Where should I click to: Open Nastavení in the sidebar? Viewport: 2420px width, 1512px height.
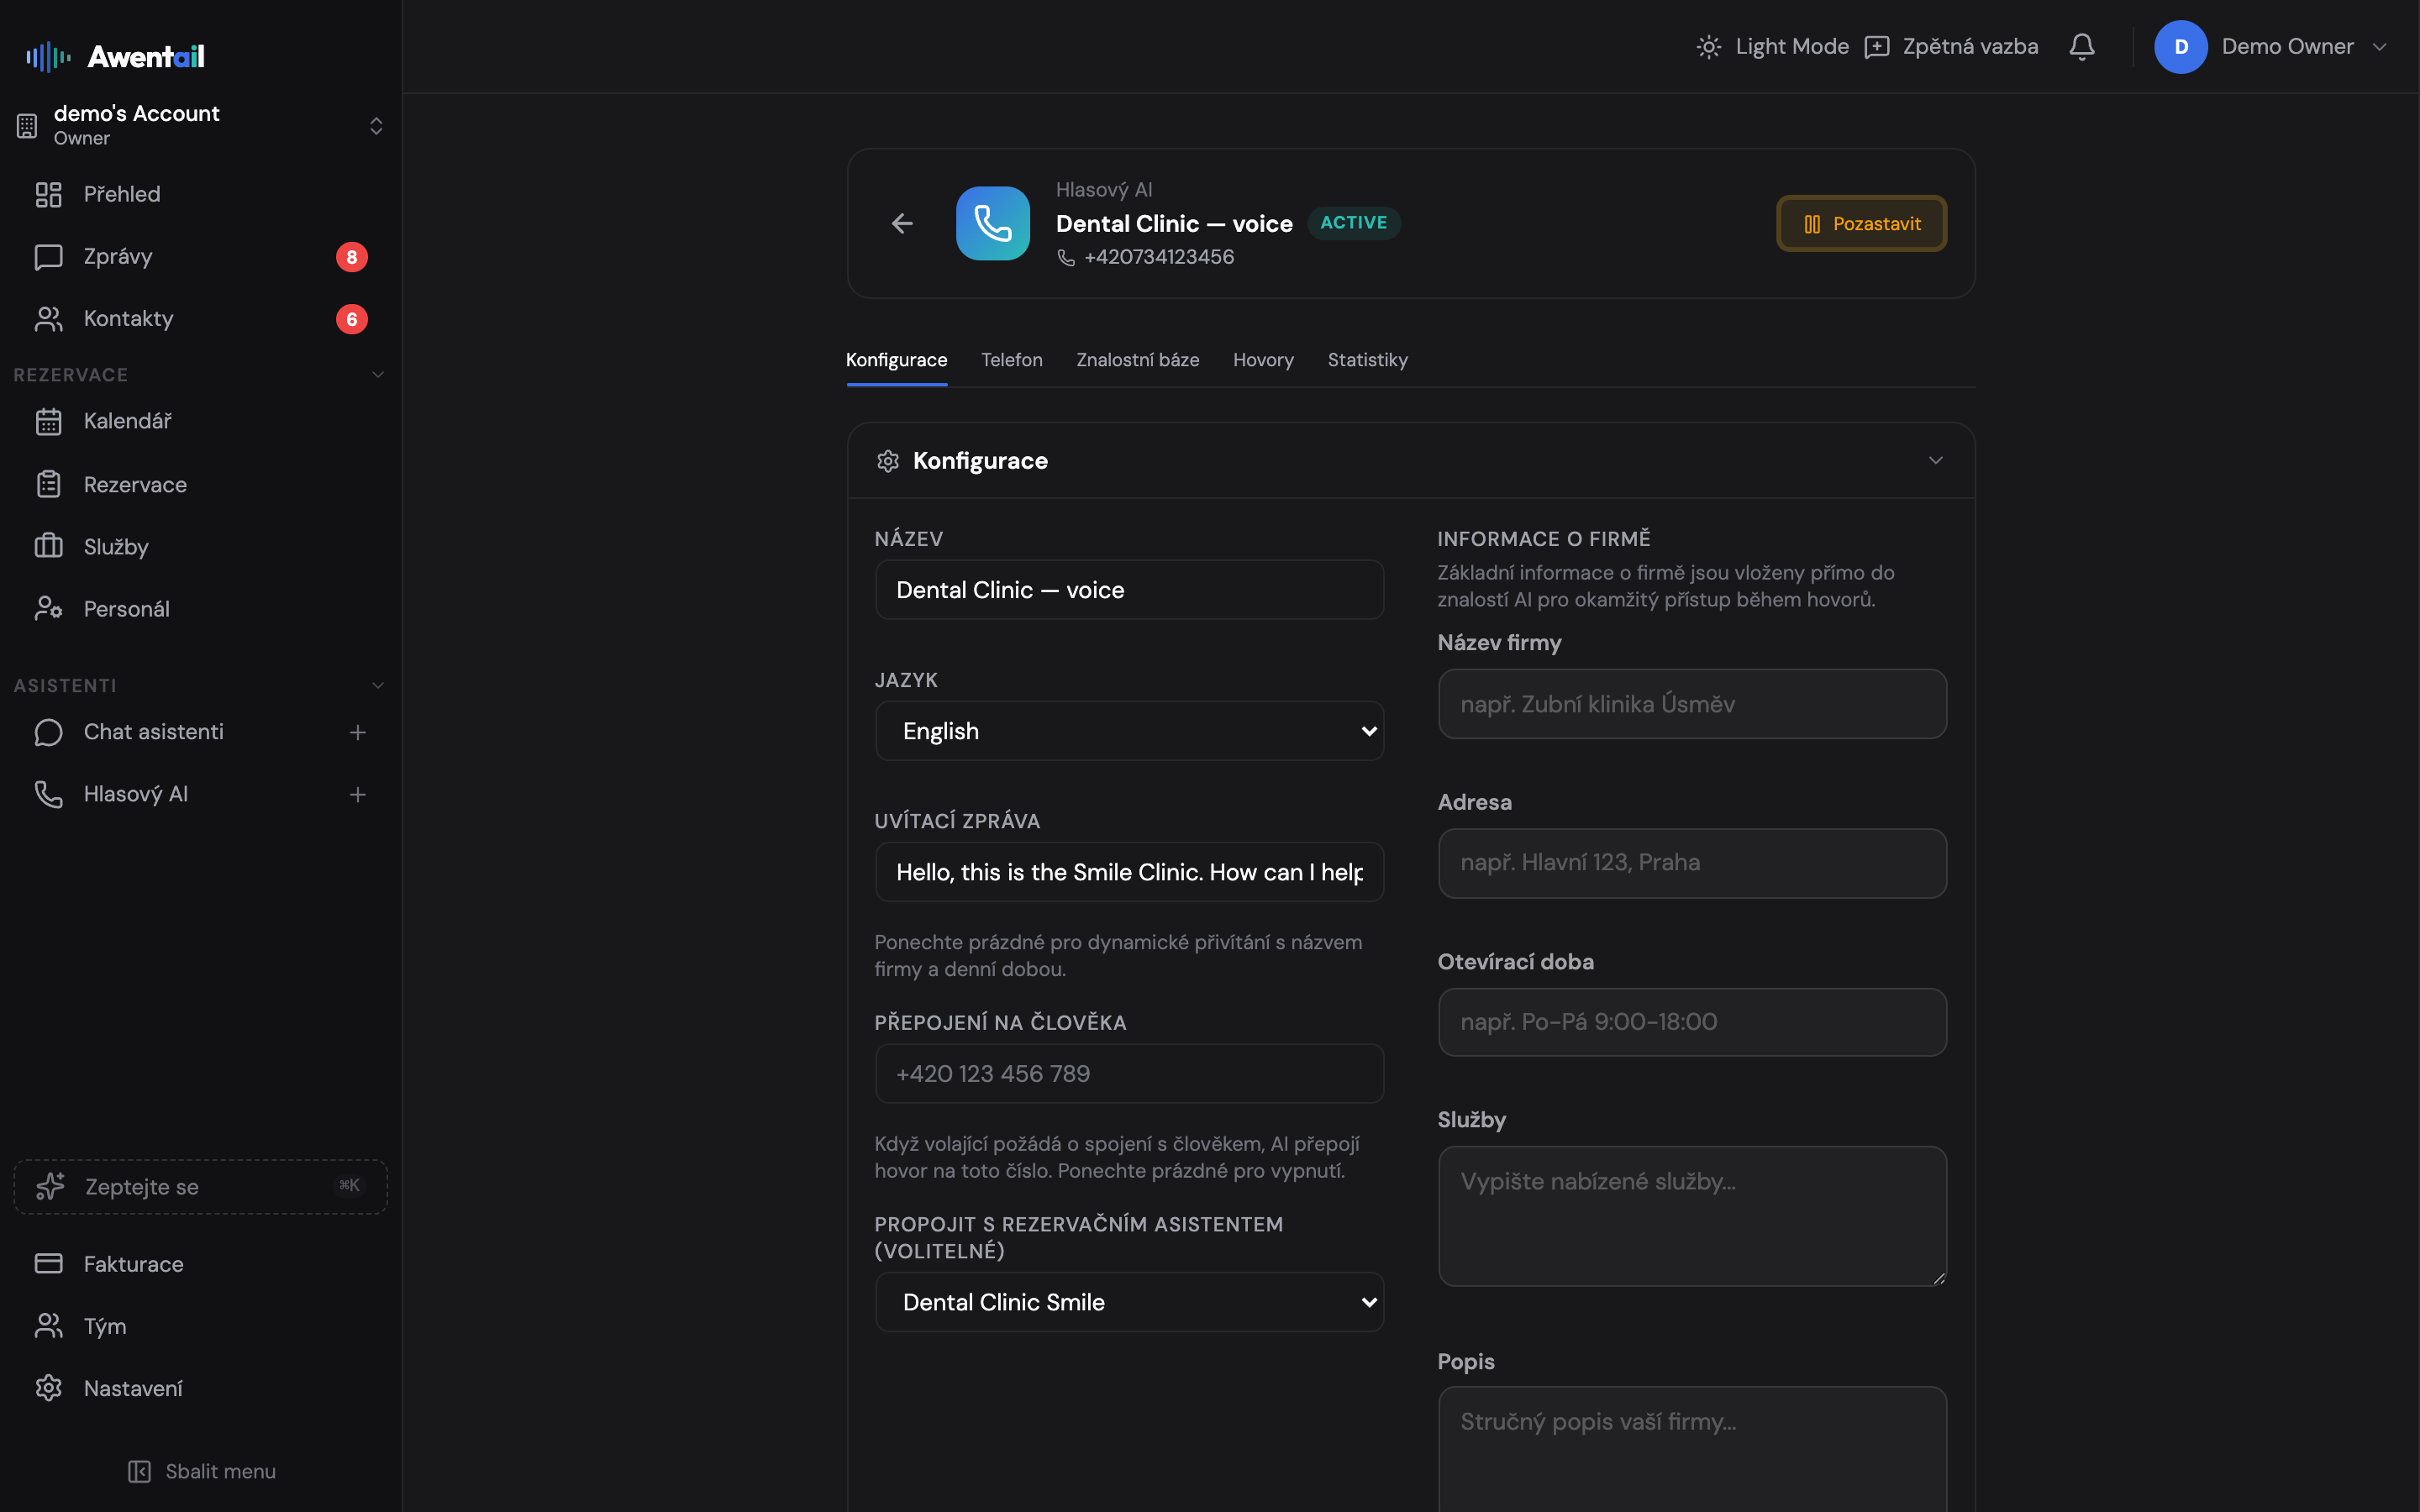pyautogui.click(x=200, y=1388)
